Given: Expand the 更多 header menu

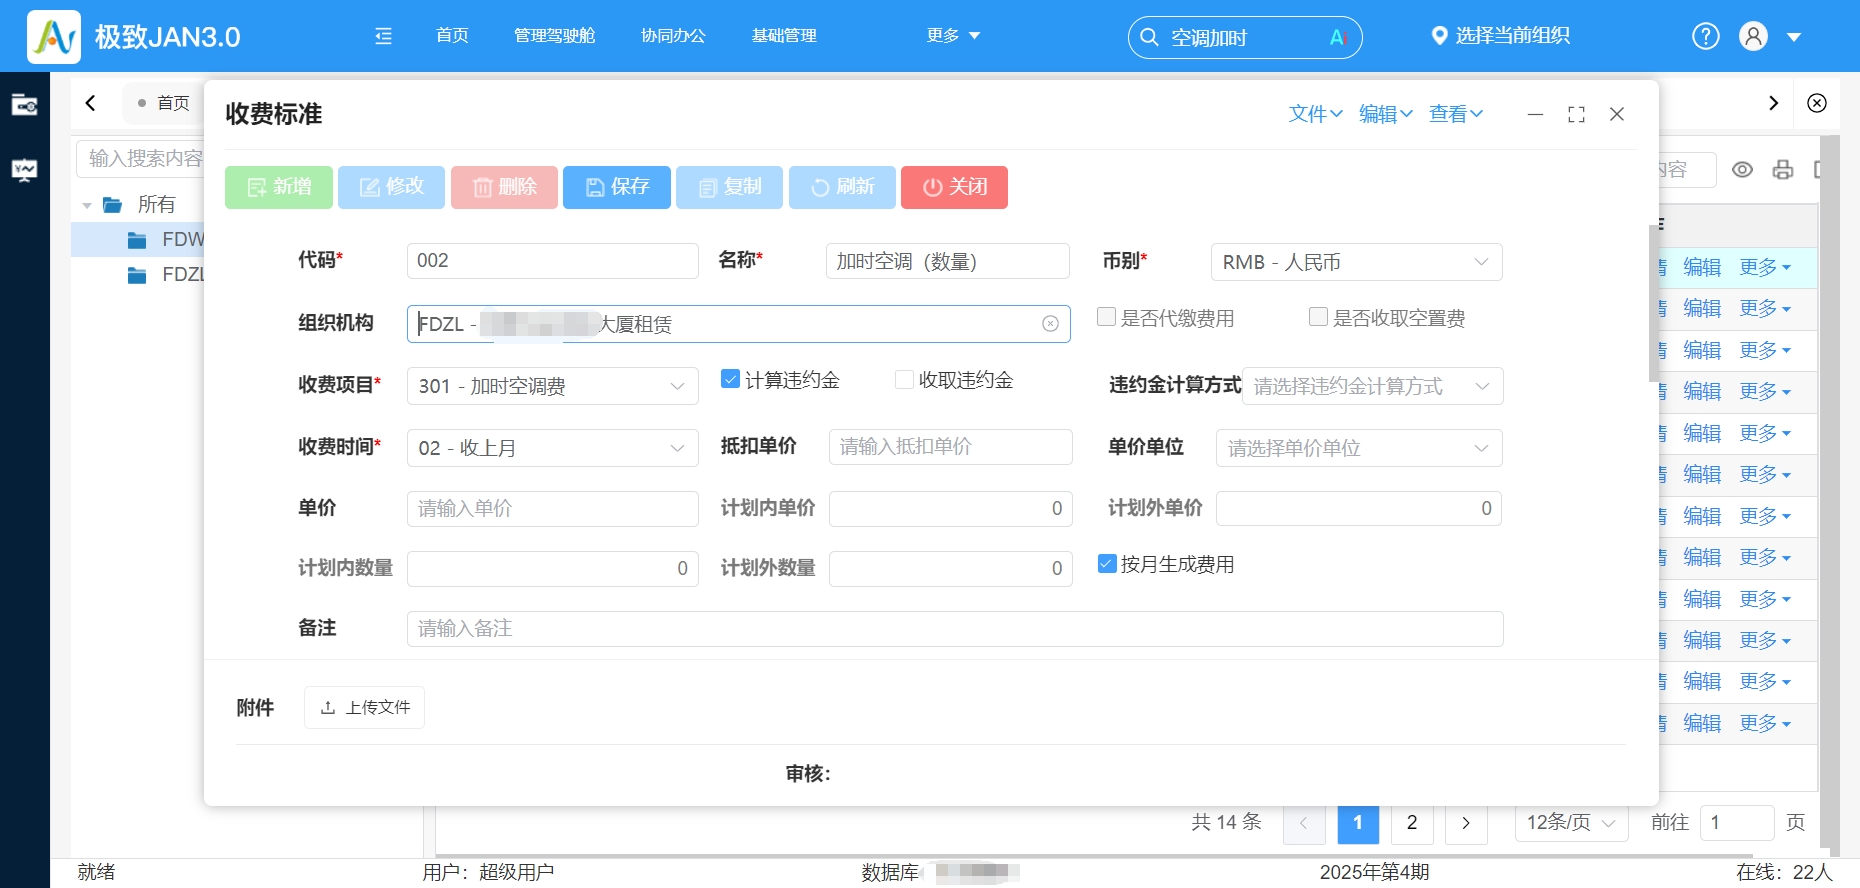Looking at the screenshot, I should tap(953, 36).
